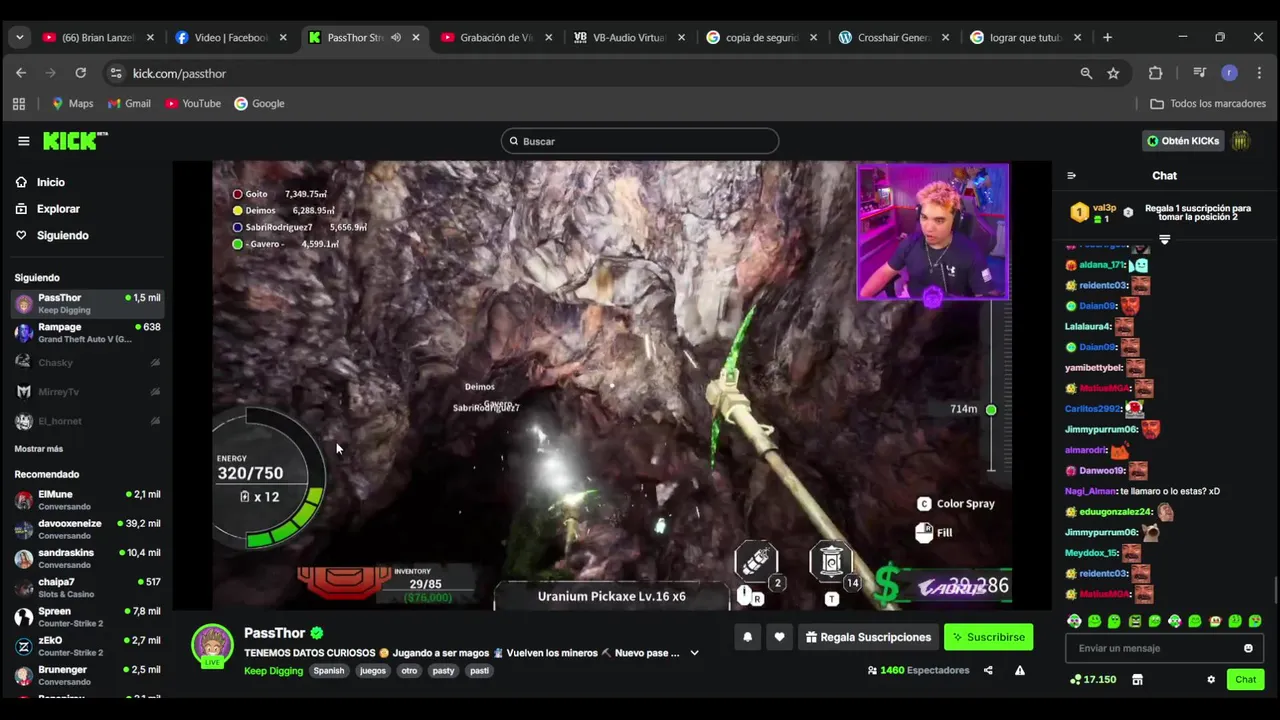The image size is (1280, 720).
Task: Open the Maps bookmark
Action: (x=72, y=104)
